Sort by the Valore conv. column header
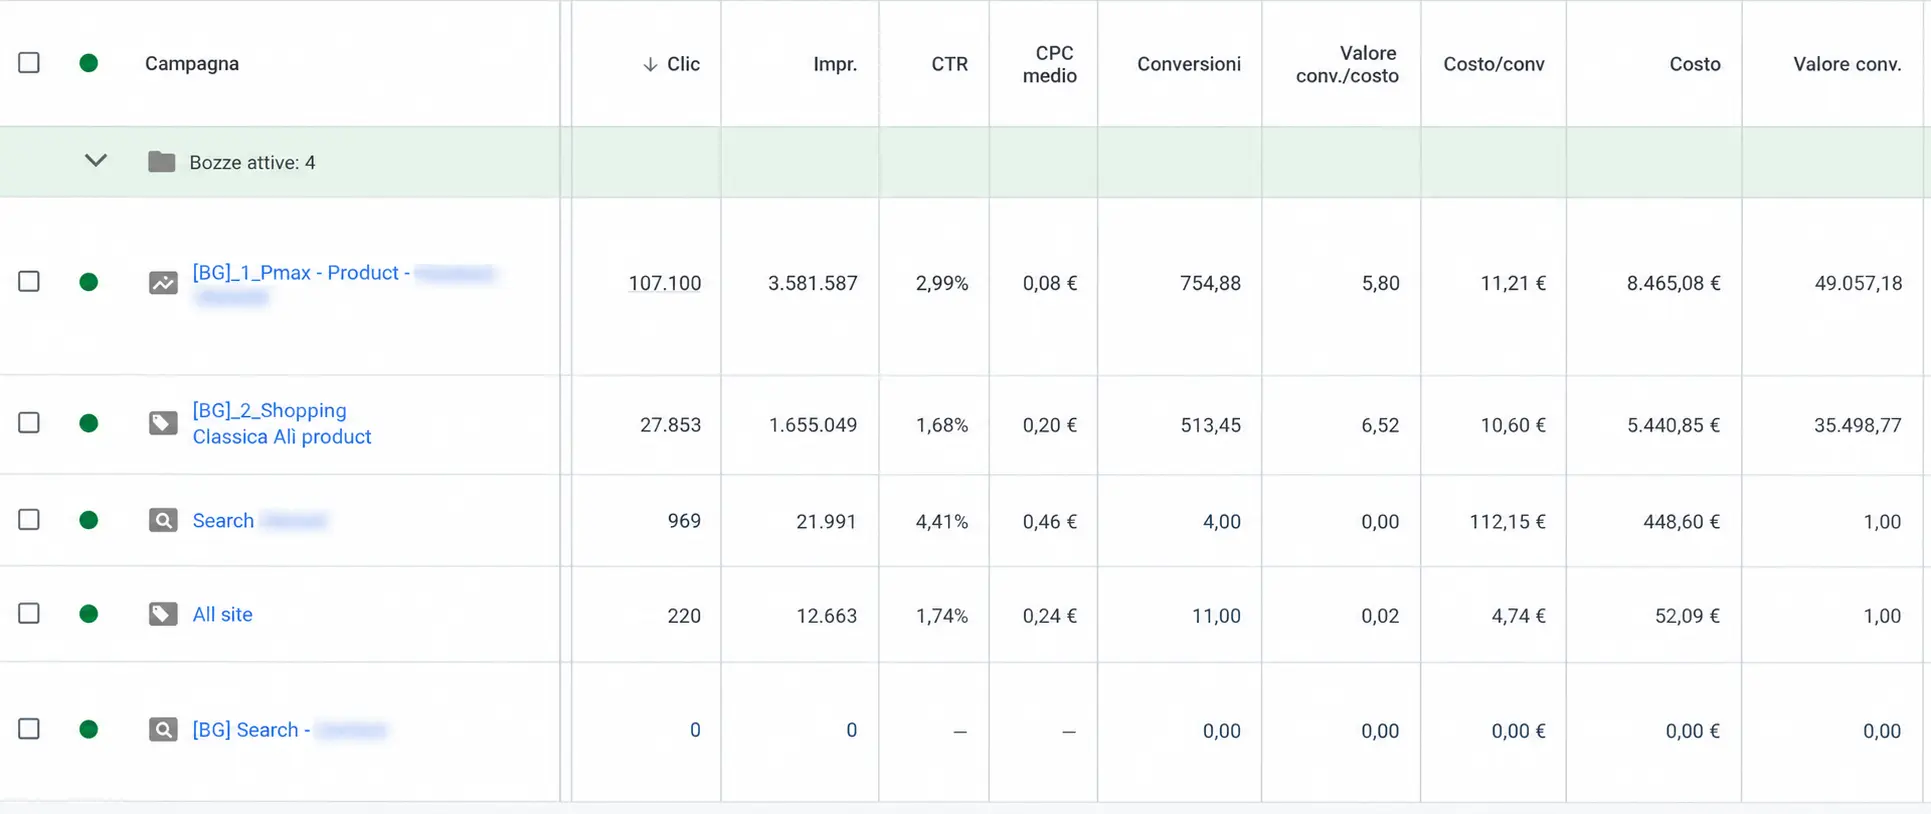Screen dimensions: 1931x814 1847,64
